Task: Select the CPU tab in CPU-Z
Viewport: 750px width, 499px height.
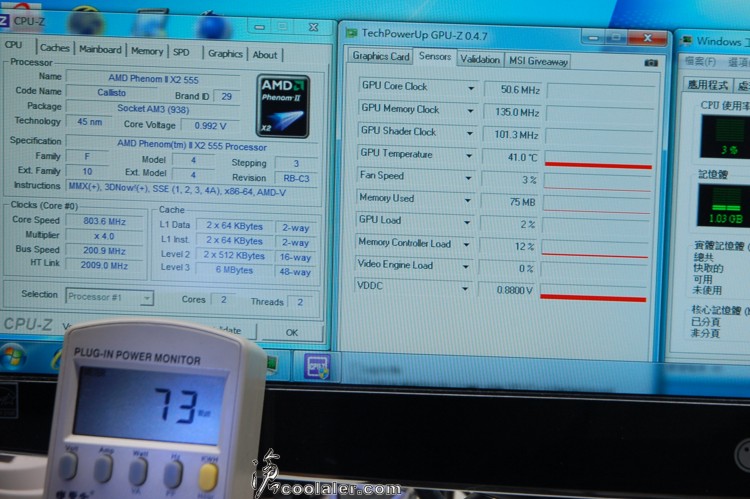Action: pyautogui.click(x=14, y=45)
